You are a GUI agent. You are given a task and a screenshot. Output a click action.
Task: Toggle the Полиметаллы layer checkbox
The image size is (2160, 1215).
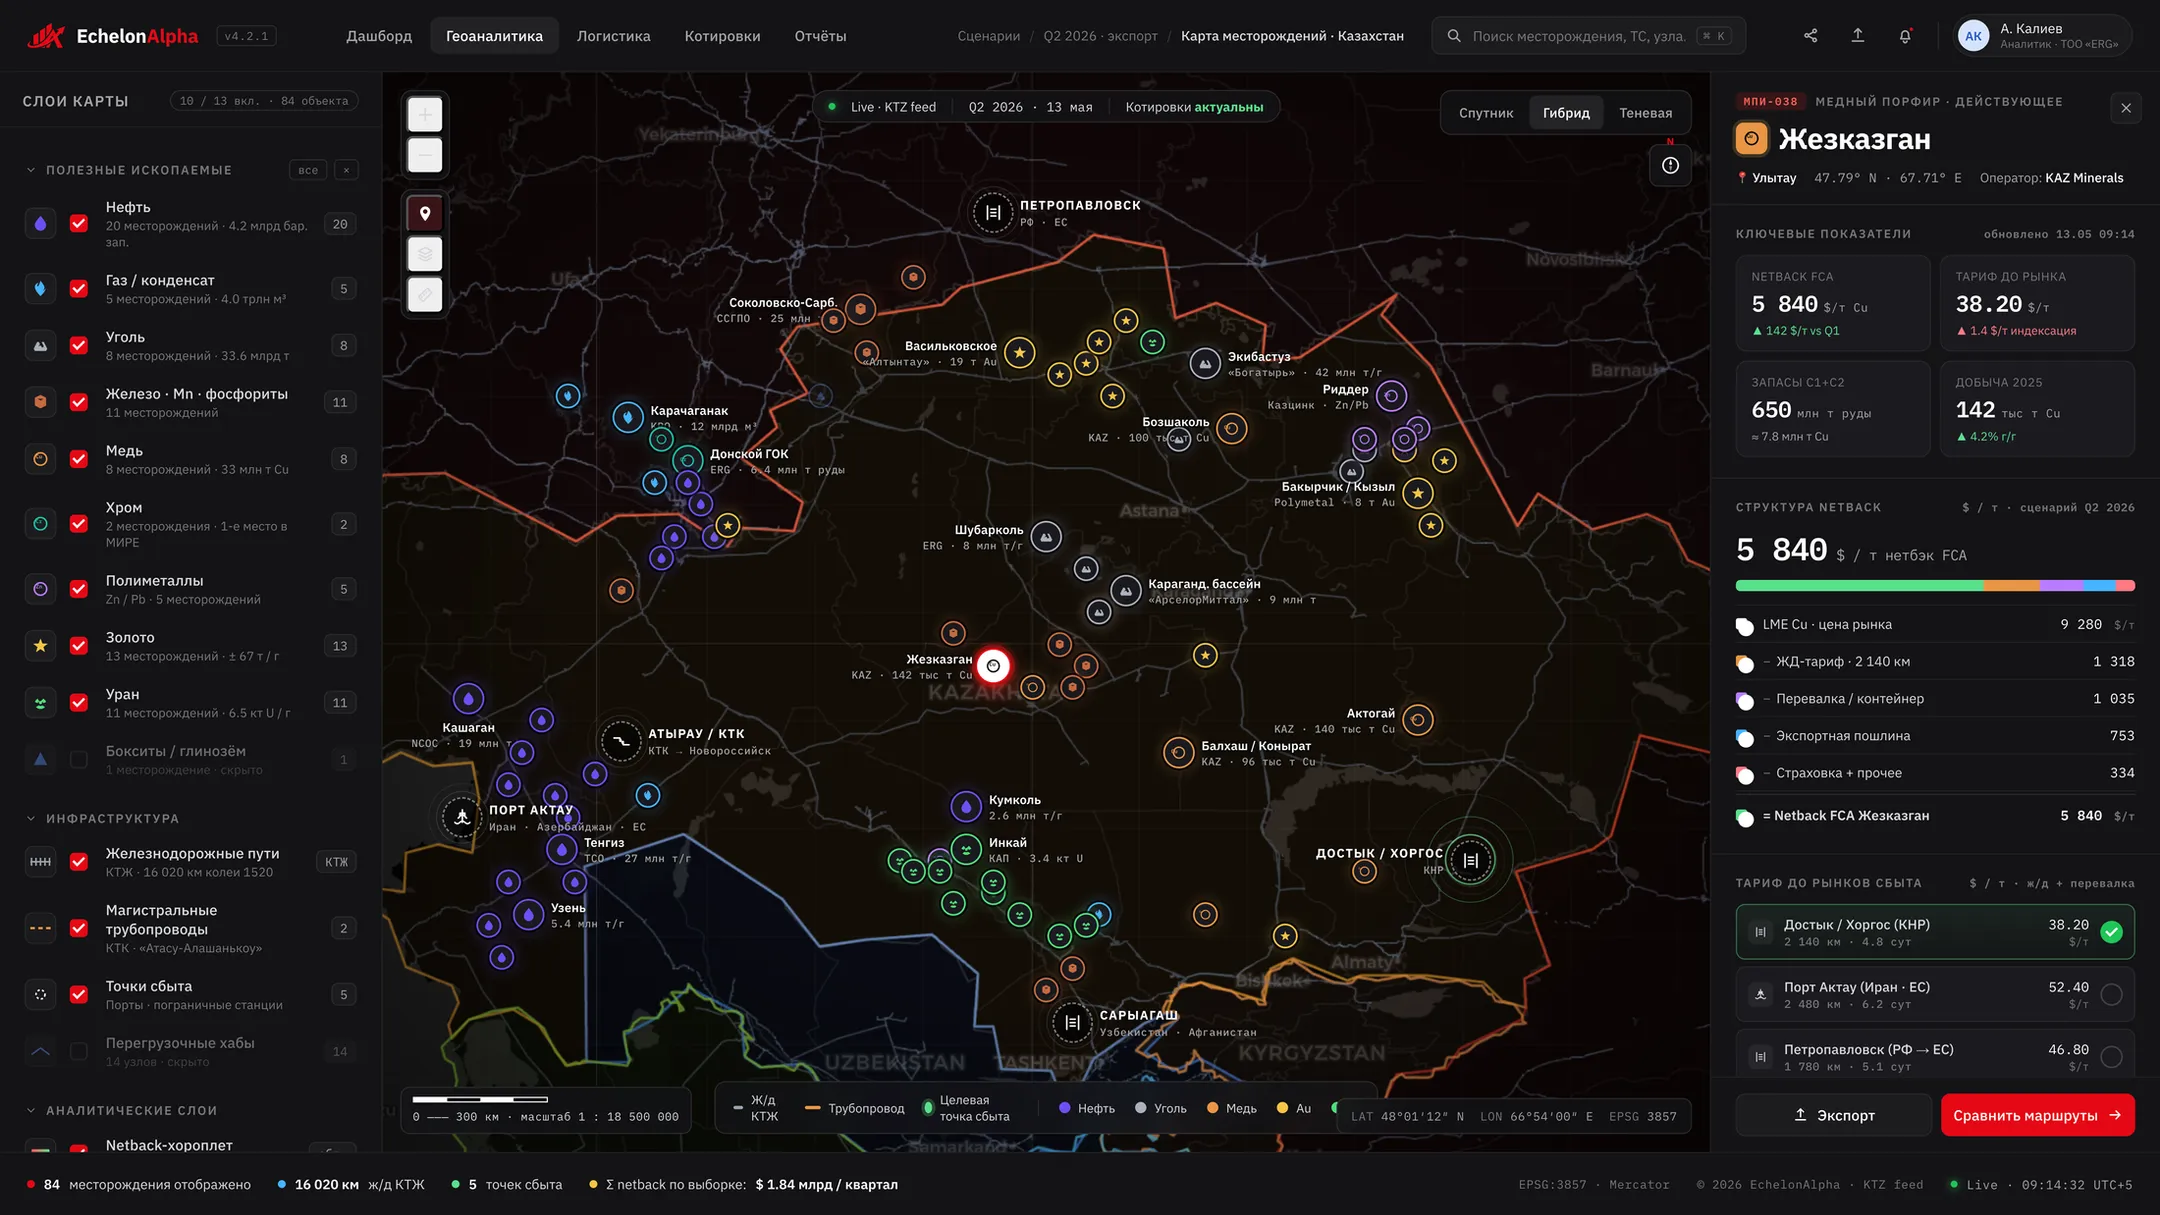point(79,589)
